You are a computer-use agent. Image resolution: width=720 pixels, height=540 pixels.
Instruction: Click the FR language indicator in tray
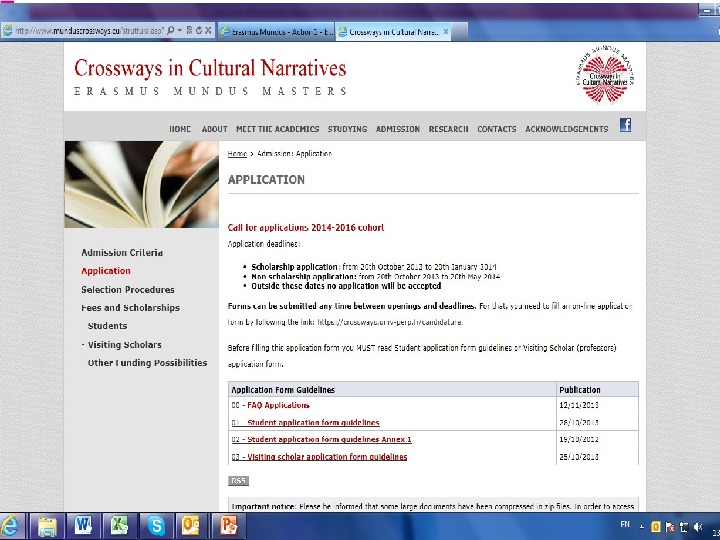[x=625, y=524]
